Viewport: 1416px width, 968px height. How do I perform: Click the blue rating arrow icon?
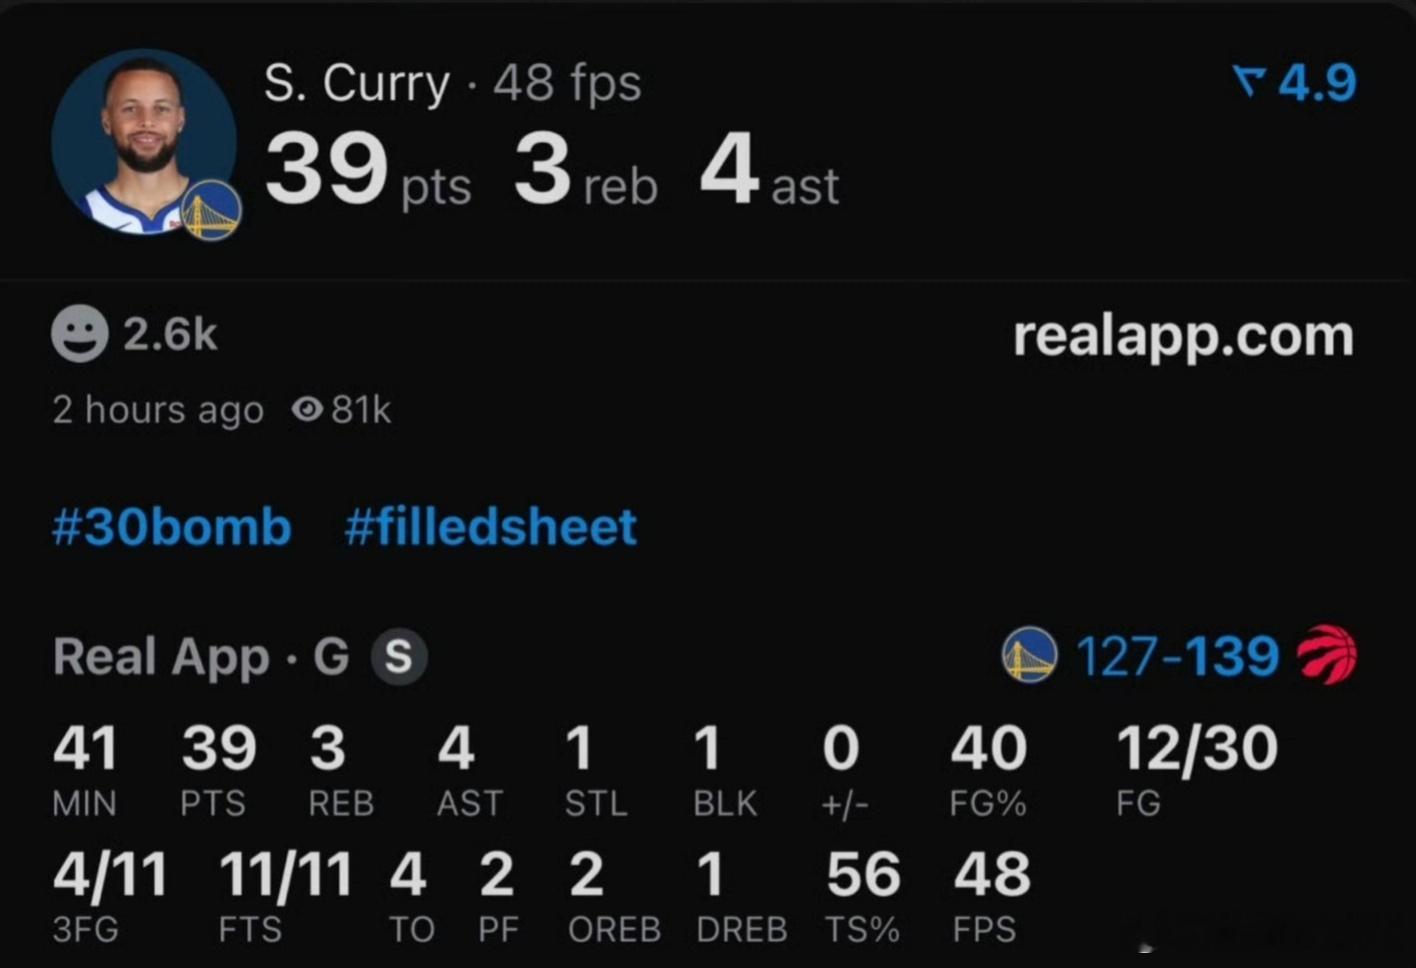coord(1249,81)
